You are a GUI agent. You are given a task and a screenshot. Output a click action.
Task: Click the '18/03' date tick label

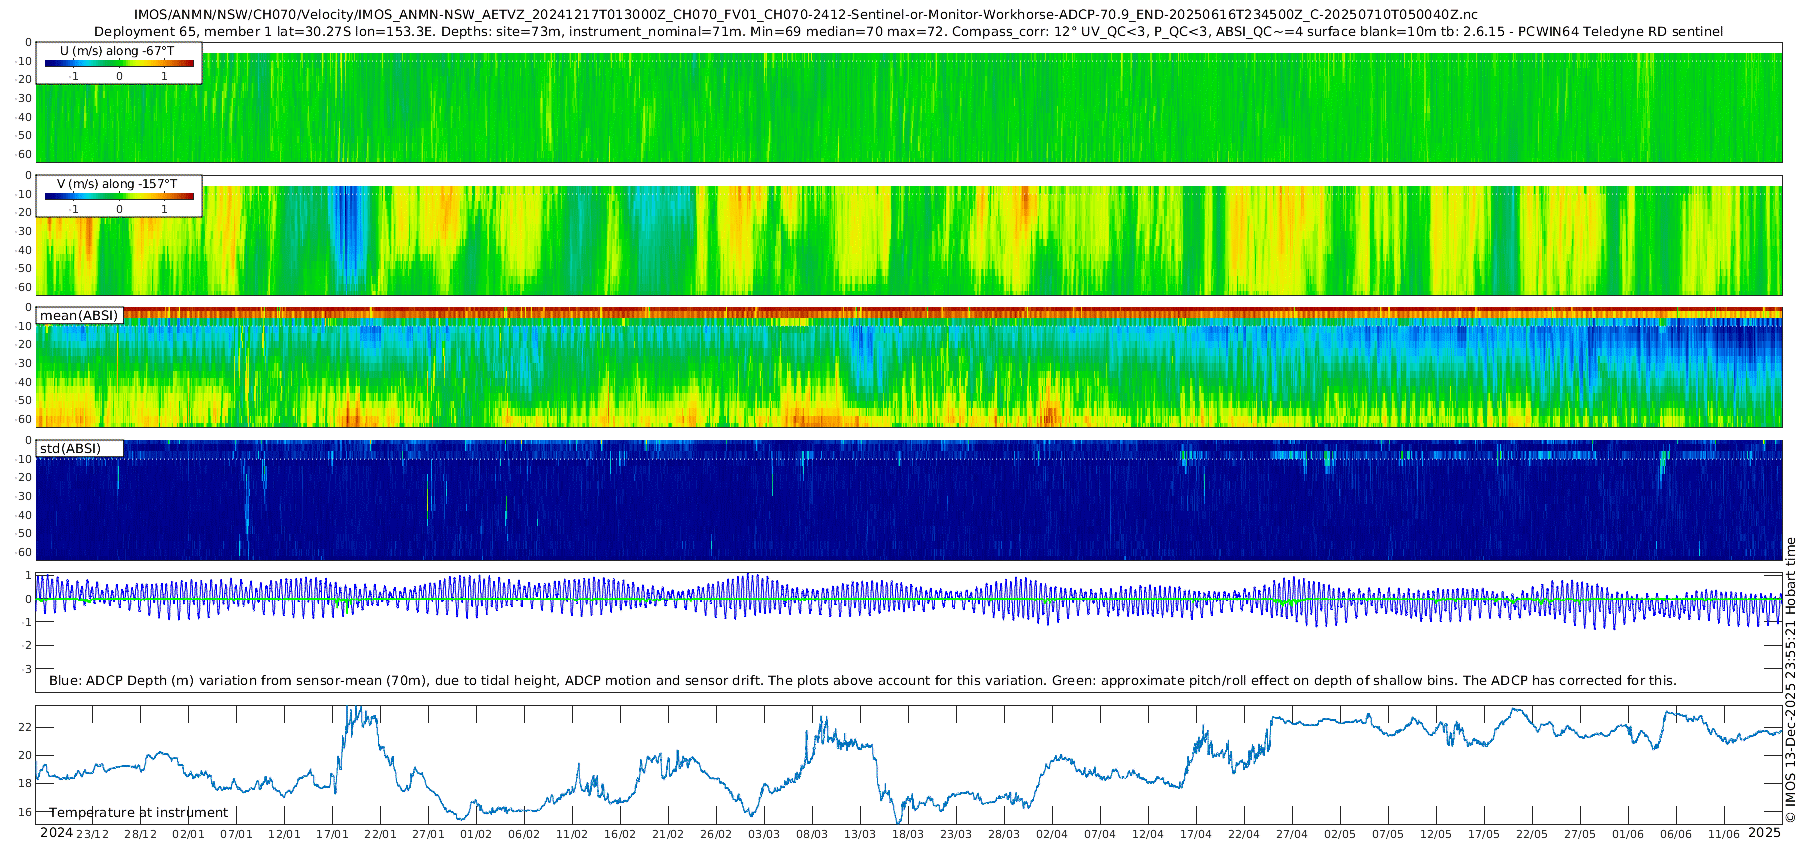coord(909,834)
